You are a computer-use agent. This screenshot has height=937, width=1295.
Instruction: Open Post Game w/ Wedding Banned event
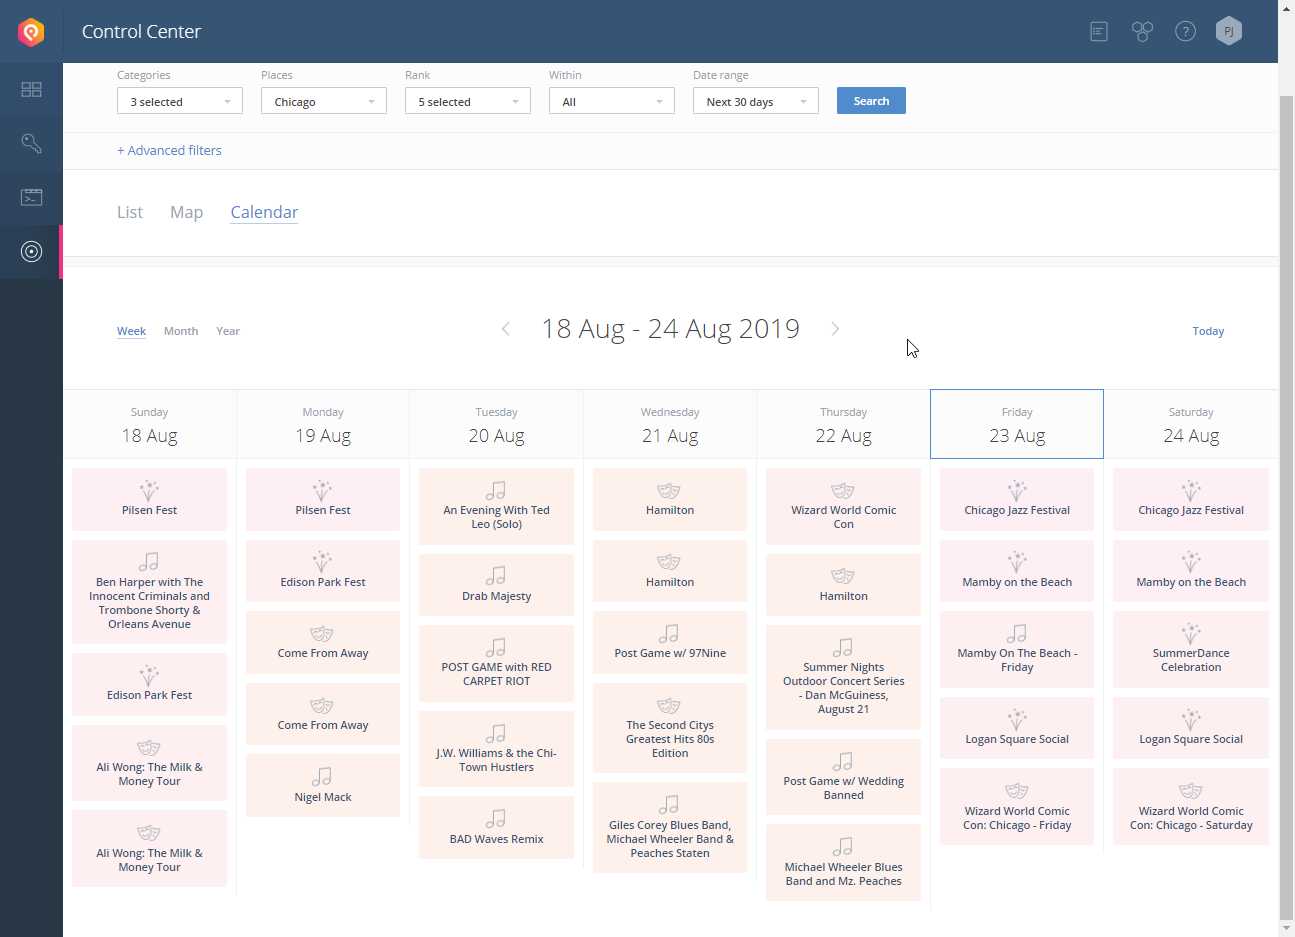click(844, 777)
